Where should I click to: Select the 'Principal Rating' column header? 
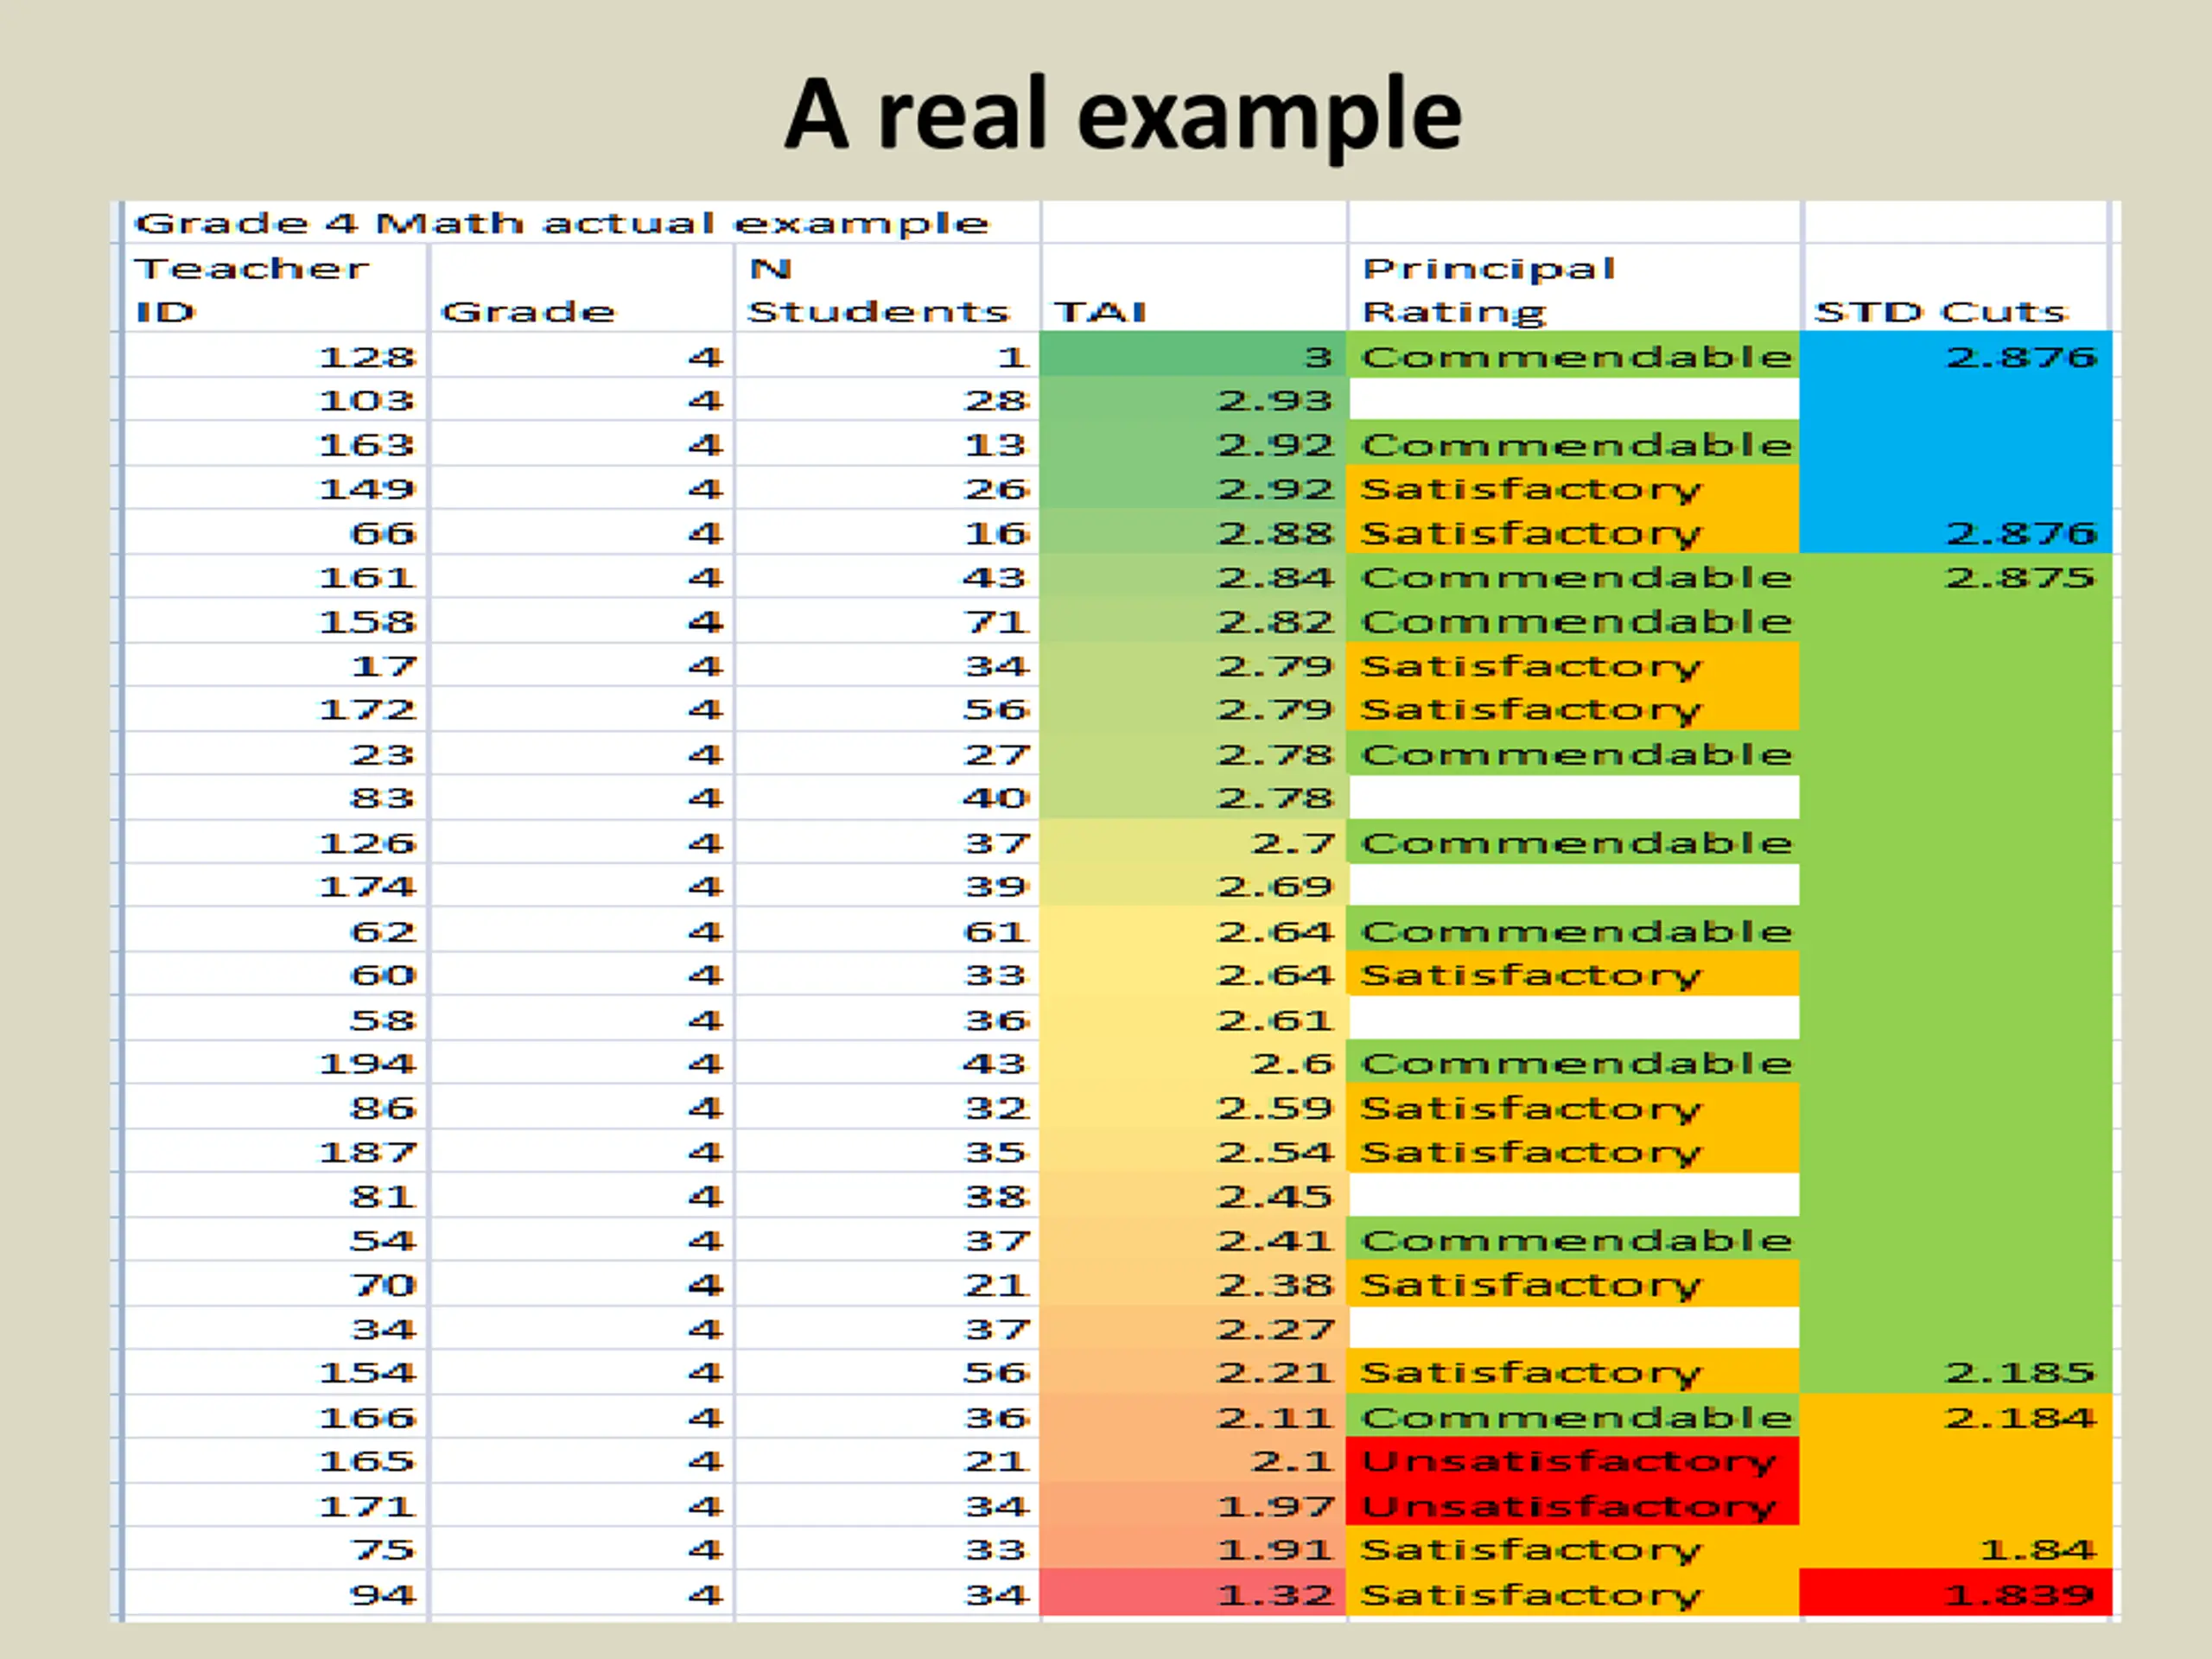(x=1574, y=288)
